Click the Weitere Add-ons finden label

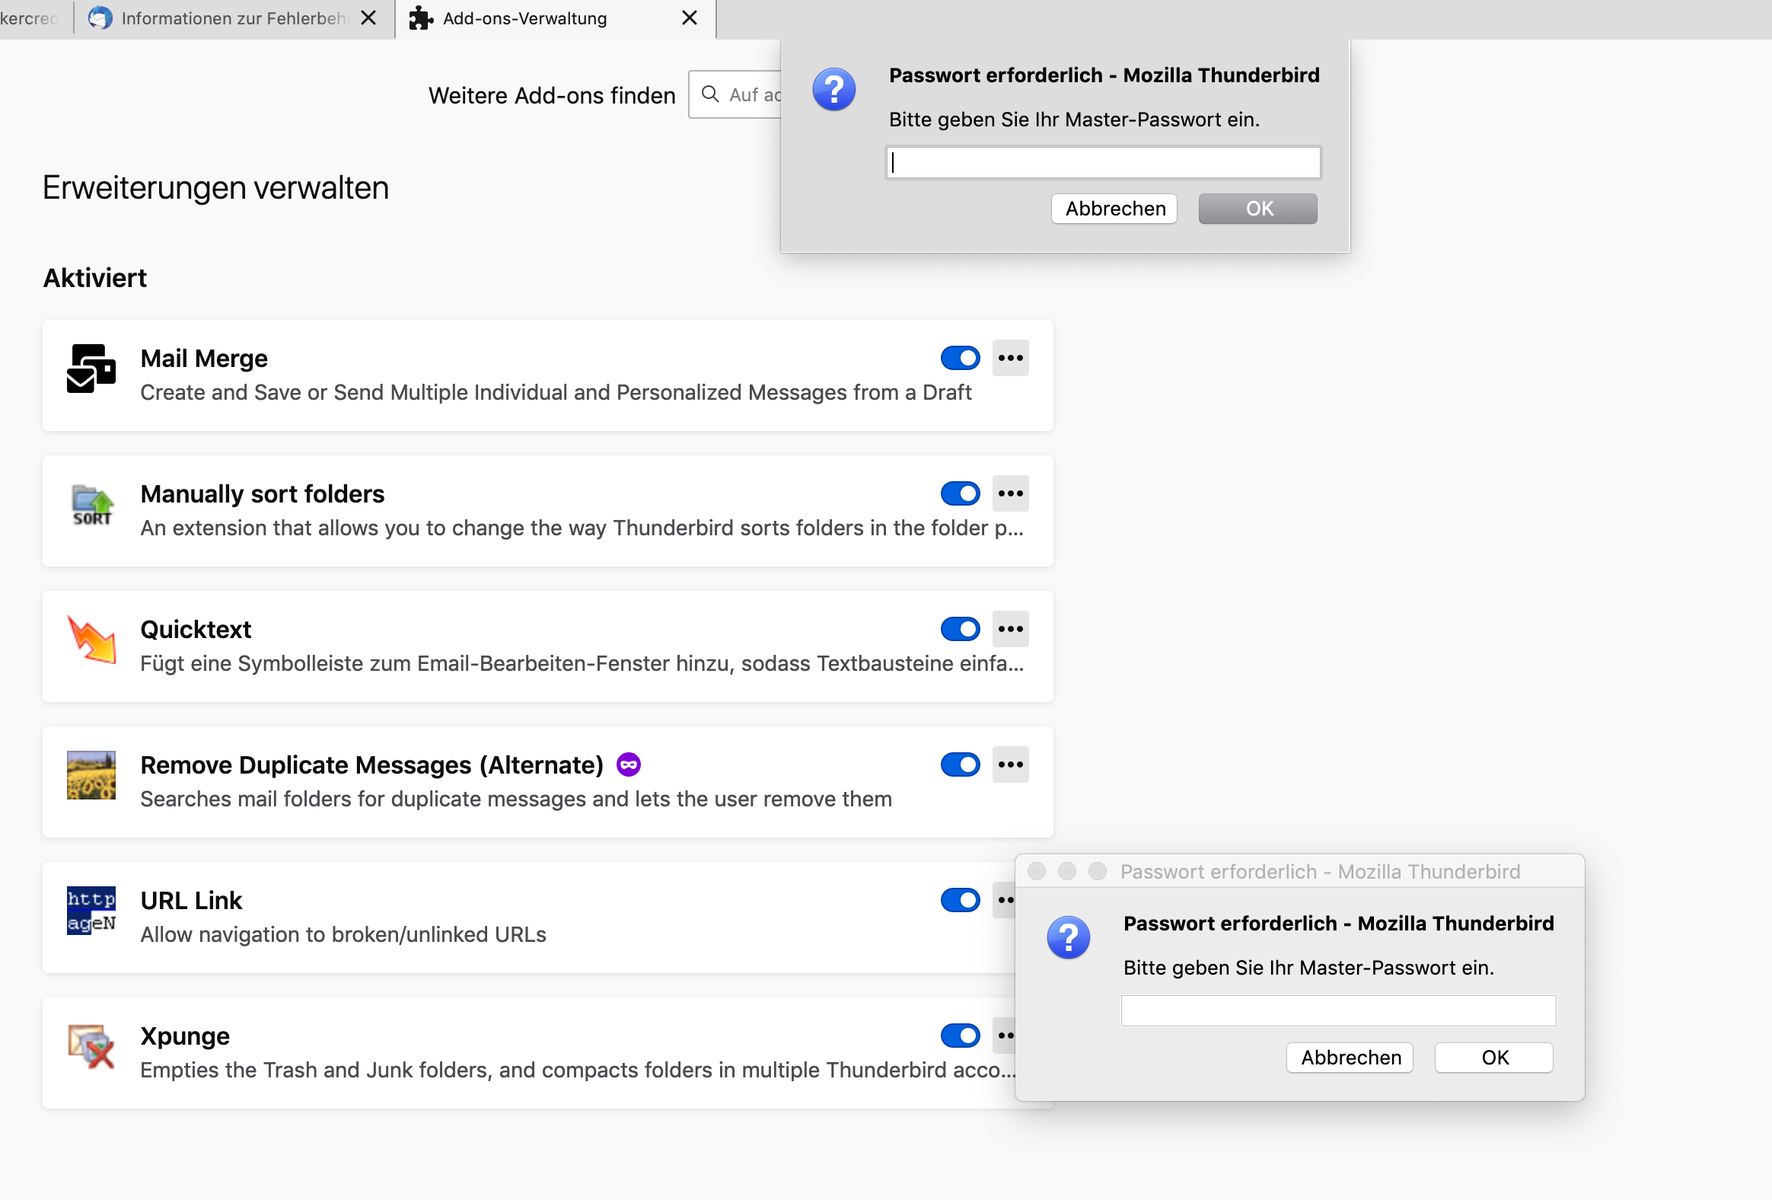[x=552, y=96]
